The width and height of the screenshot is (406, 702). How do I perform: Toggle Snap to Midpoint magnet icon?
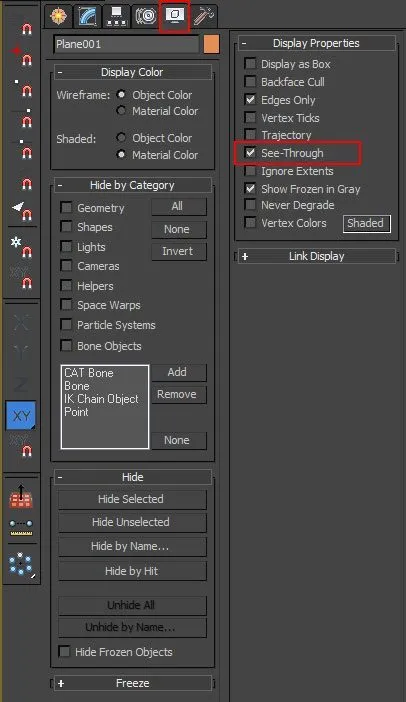pos(23,149)
